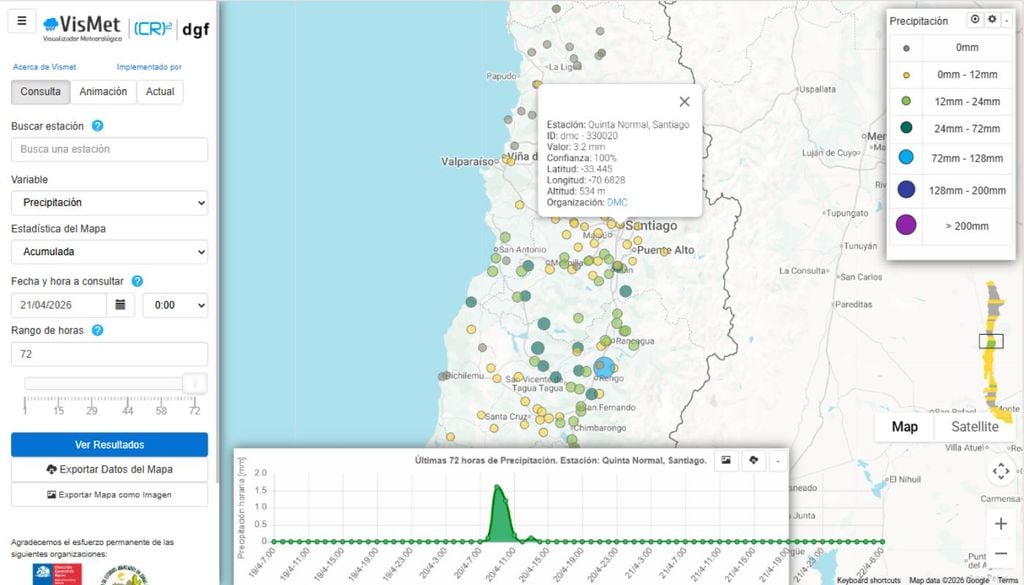Open the calendar date picker icon
The image size is (1024, 585).
click(120, 305)
